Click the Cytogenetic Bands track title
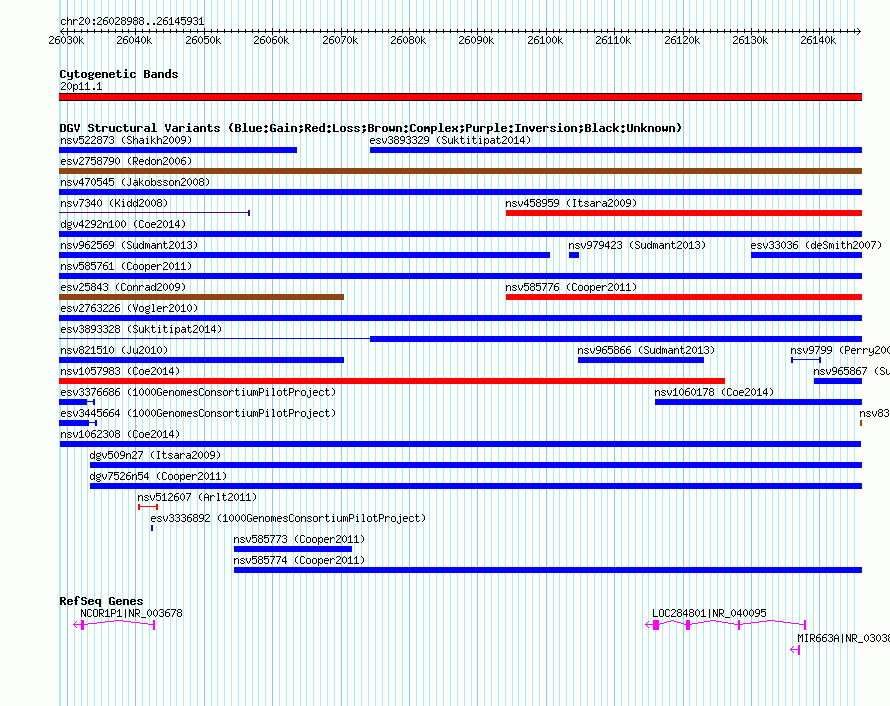Image resolution: width=890 pixels, height=706 pixels. click(x=119, y=74)
